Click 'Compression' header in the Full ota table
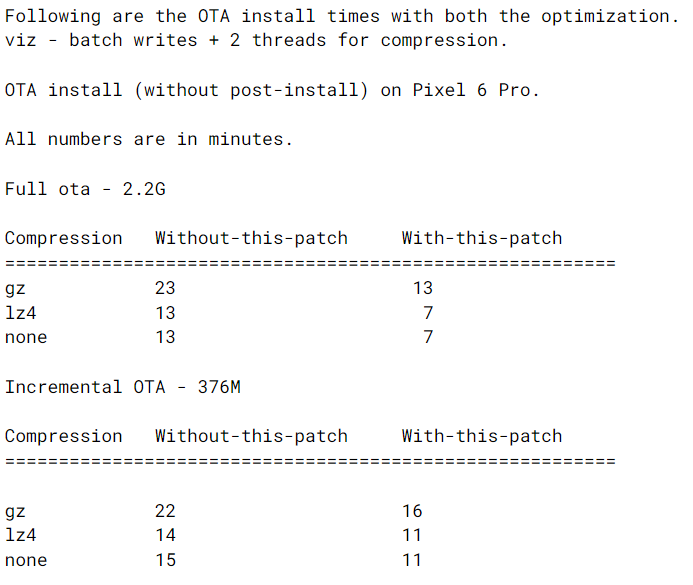 pyautogui.click(x=63, y=238)
